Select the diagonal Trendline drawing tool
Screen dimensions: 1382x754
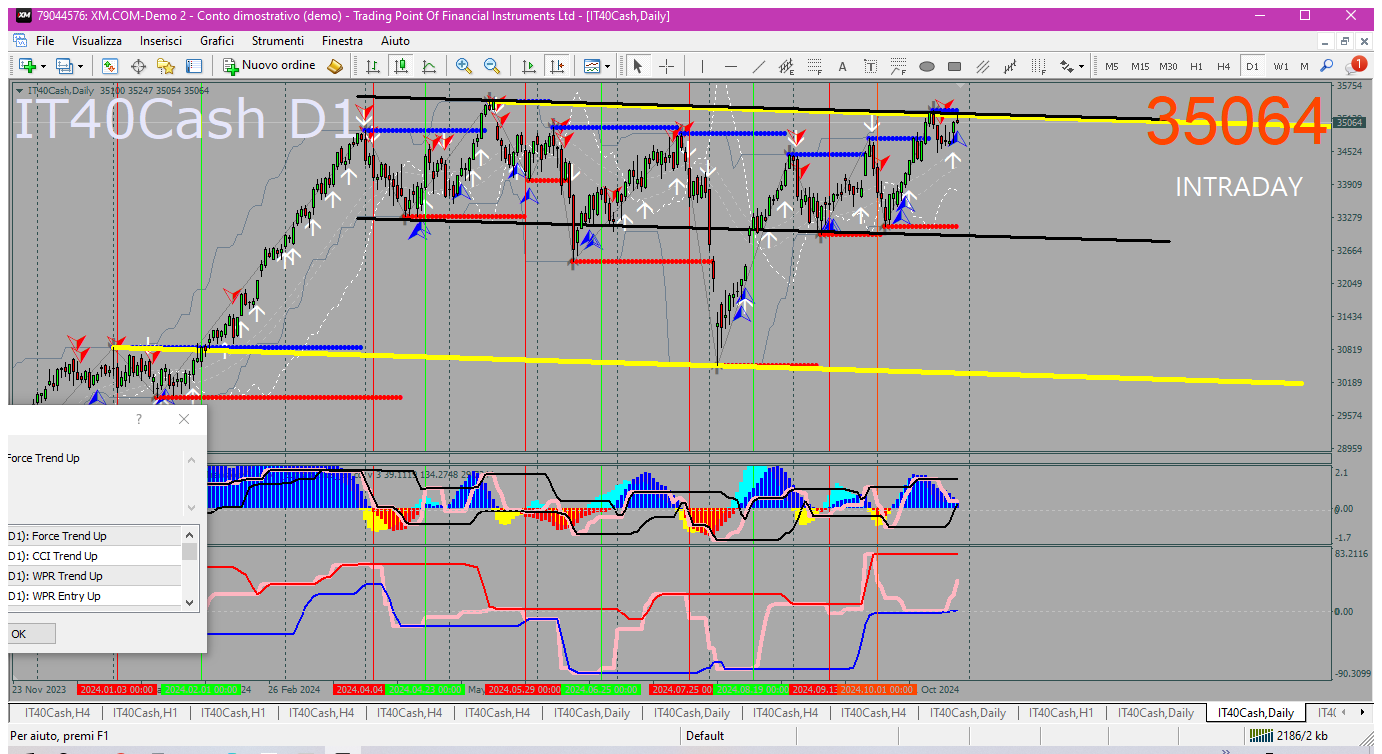(758, 66)
